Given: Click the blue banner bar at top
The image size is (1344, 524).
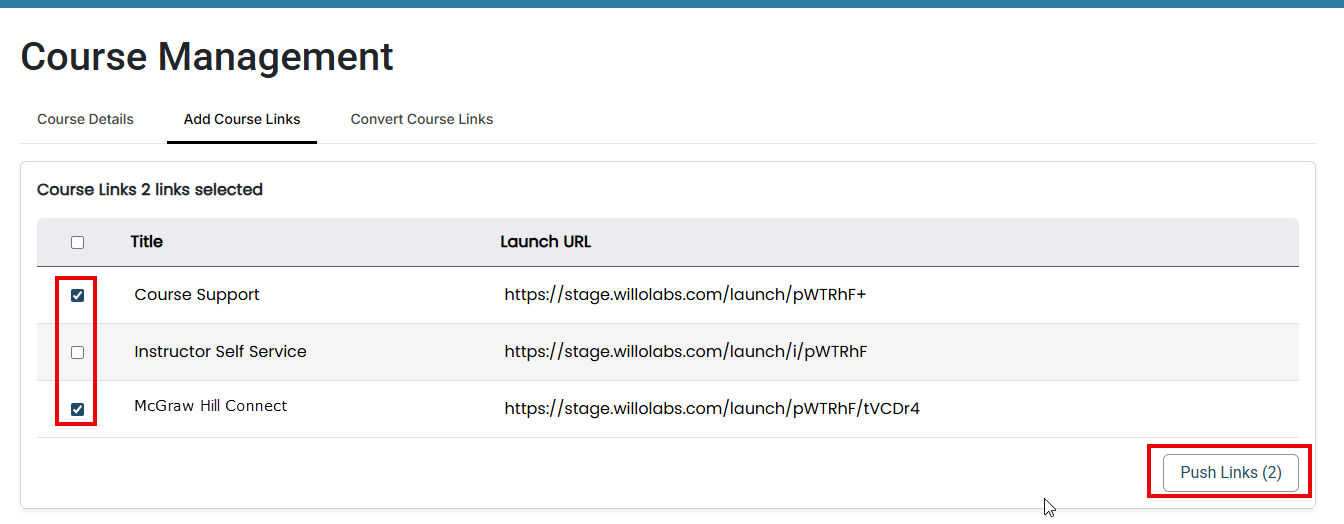Looking at the screenshot, I should (672, 3).
